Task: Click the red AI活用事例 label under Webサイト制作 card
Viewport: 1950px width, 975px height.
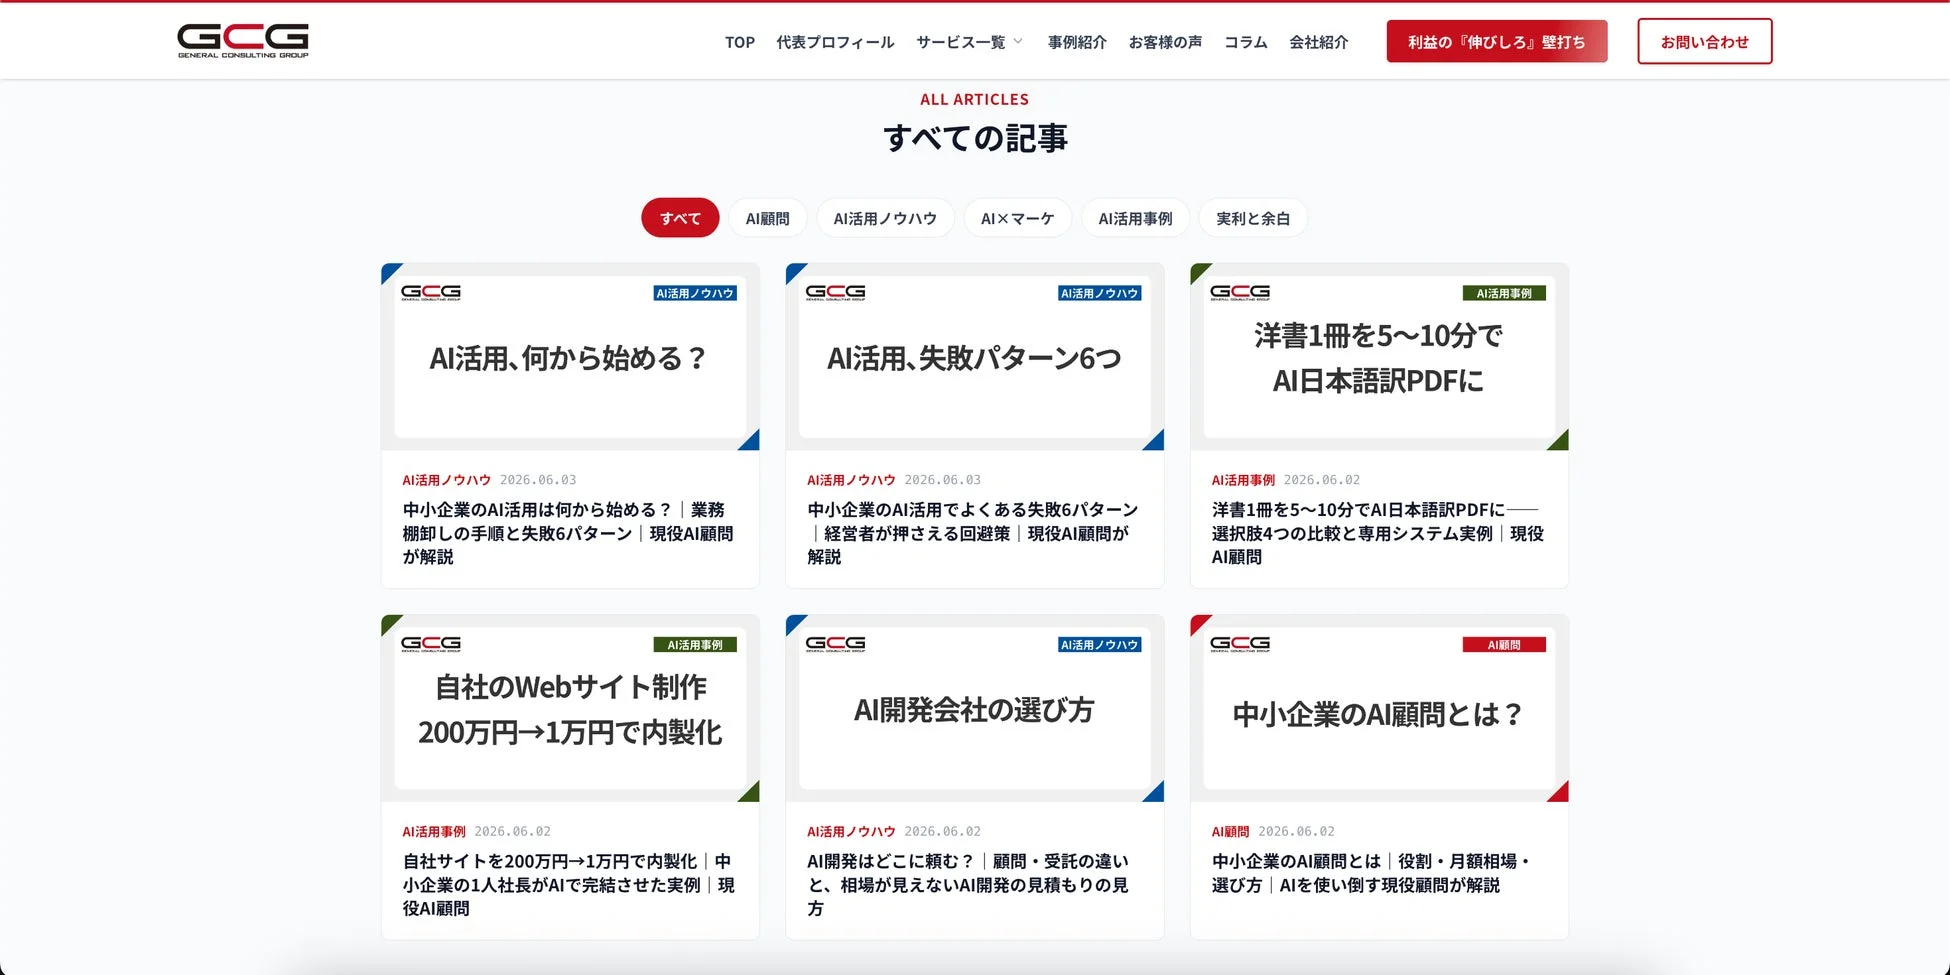Action: point(434,831)
